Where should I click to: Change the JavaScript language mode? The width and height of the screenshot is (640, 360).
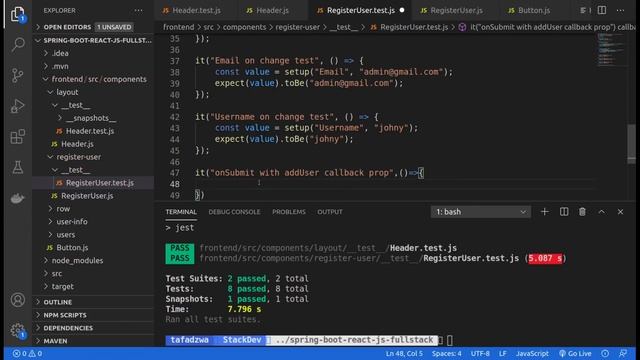(532, 353)
